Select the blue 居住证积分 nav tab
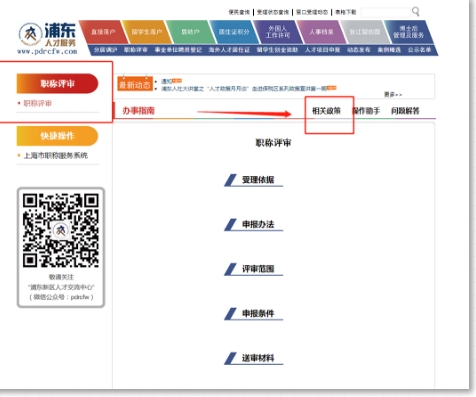 click(234, 32)
